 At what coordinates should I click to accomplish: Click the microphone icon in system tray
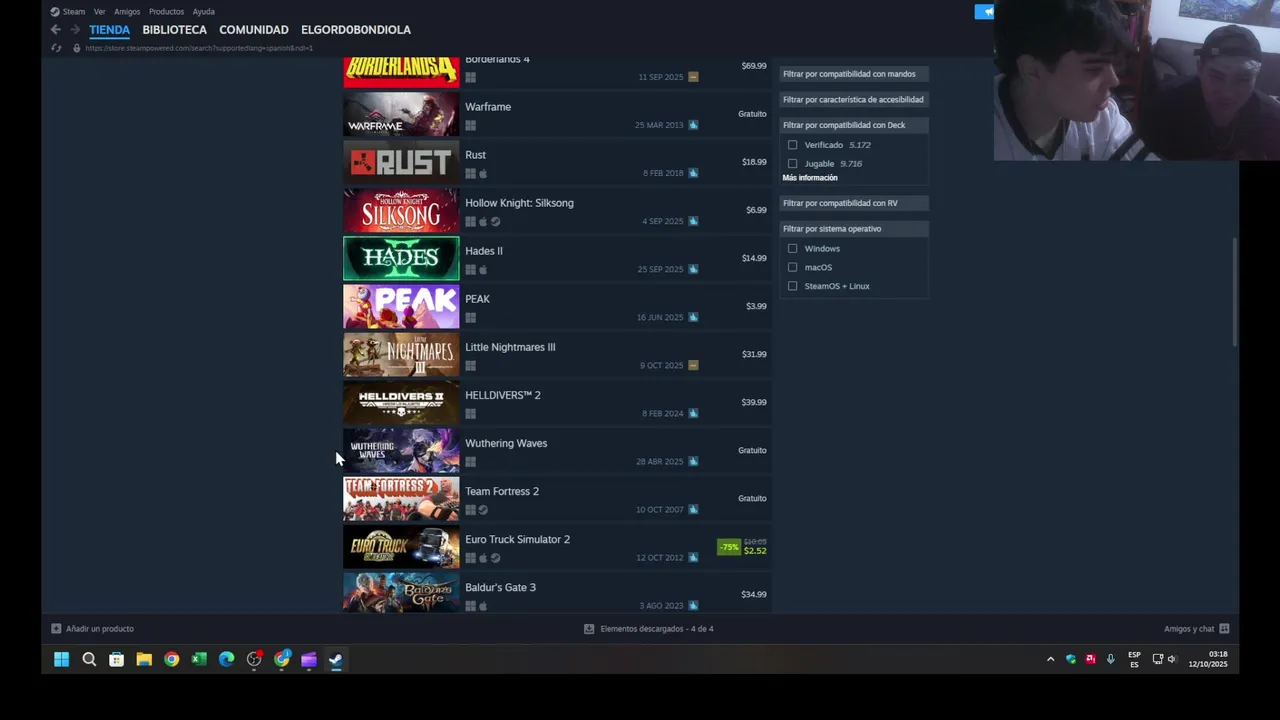[1110, 659]
